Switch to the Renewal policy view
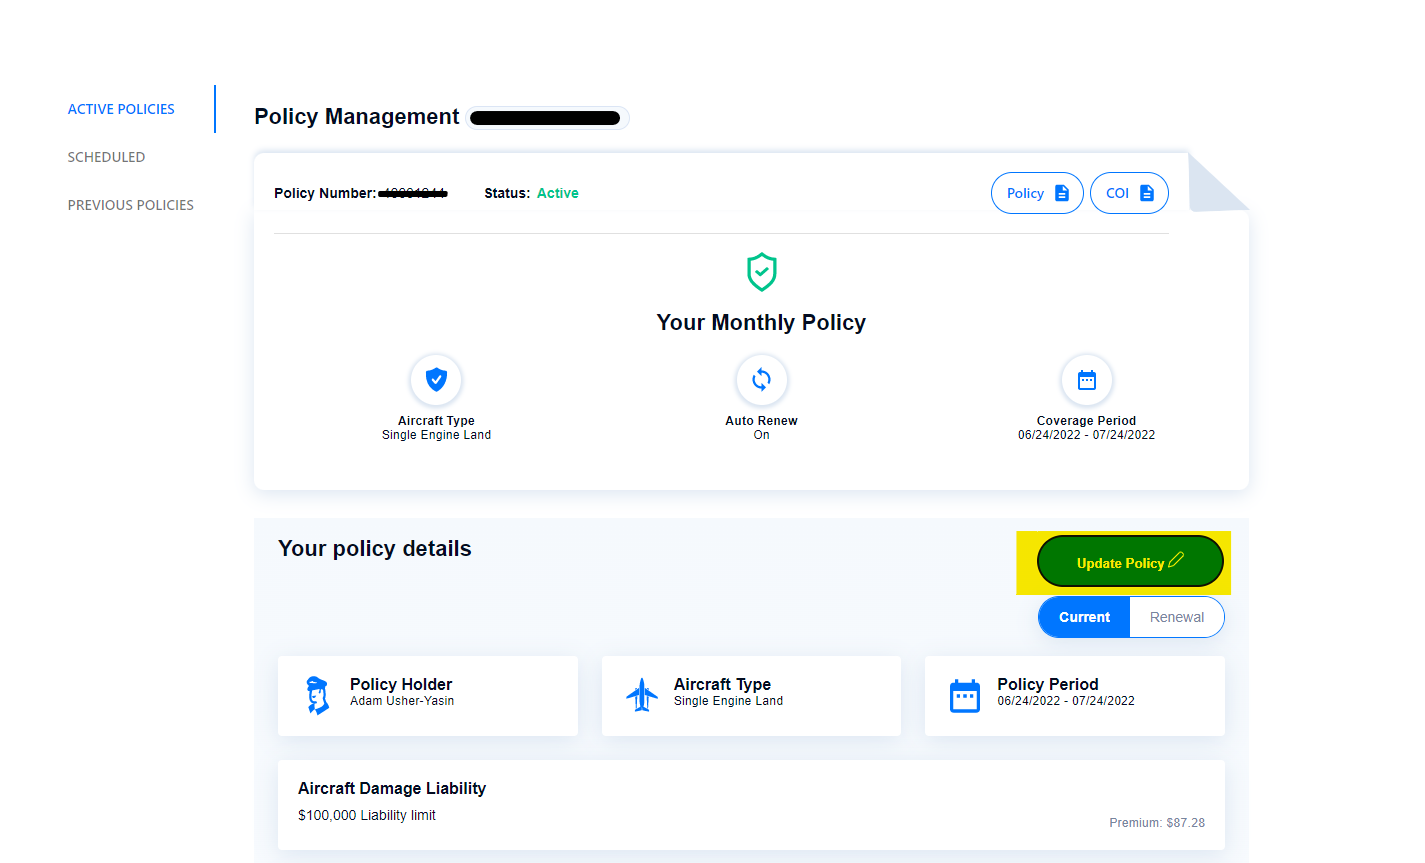This screenshot has width=1425, height=863. [1177, 617]
